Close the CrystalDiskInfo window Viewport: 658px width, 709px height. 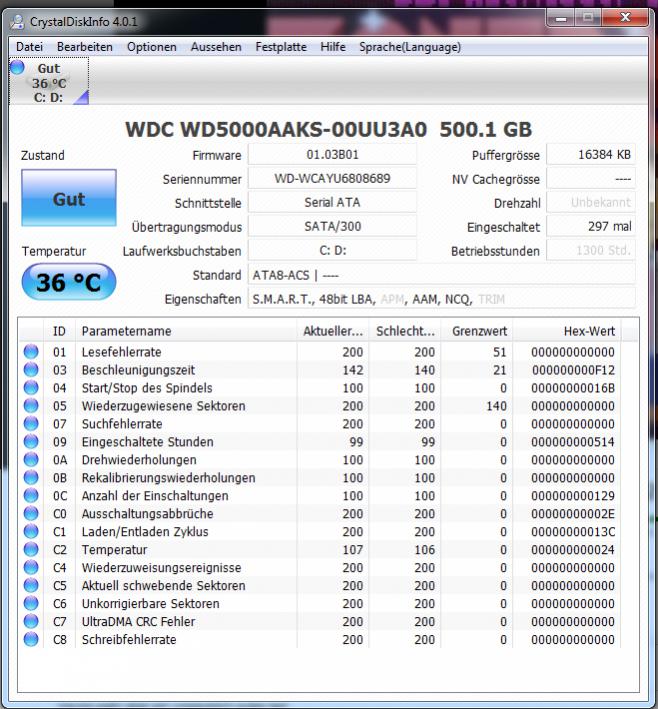pyautogui.click(x=625, y=18)
